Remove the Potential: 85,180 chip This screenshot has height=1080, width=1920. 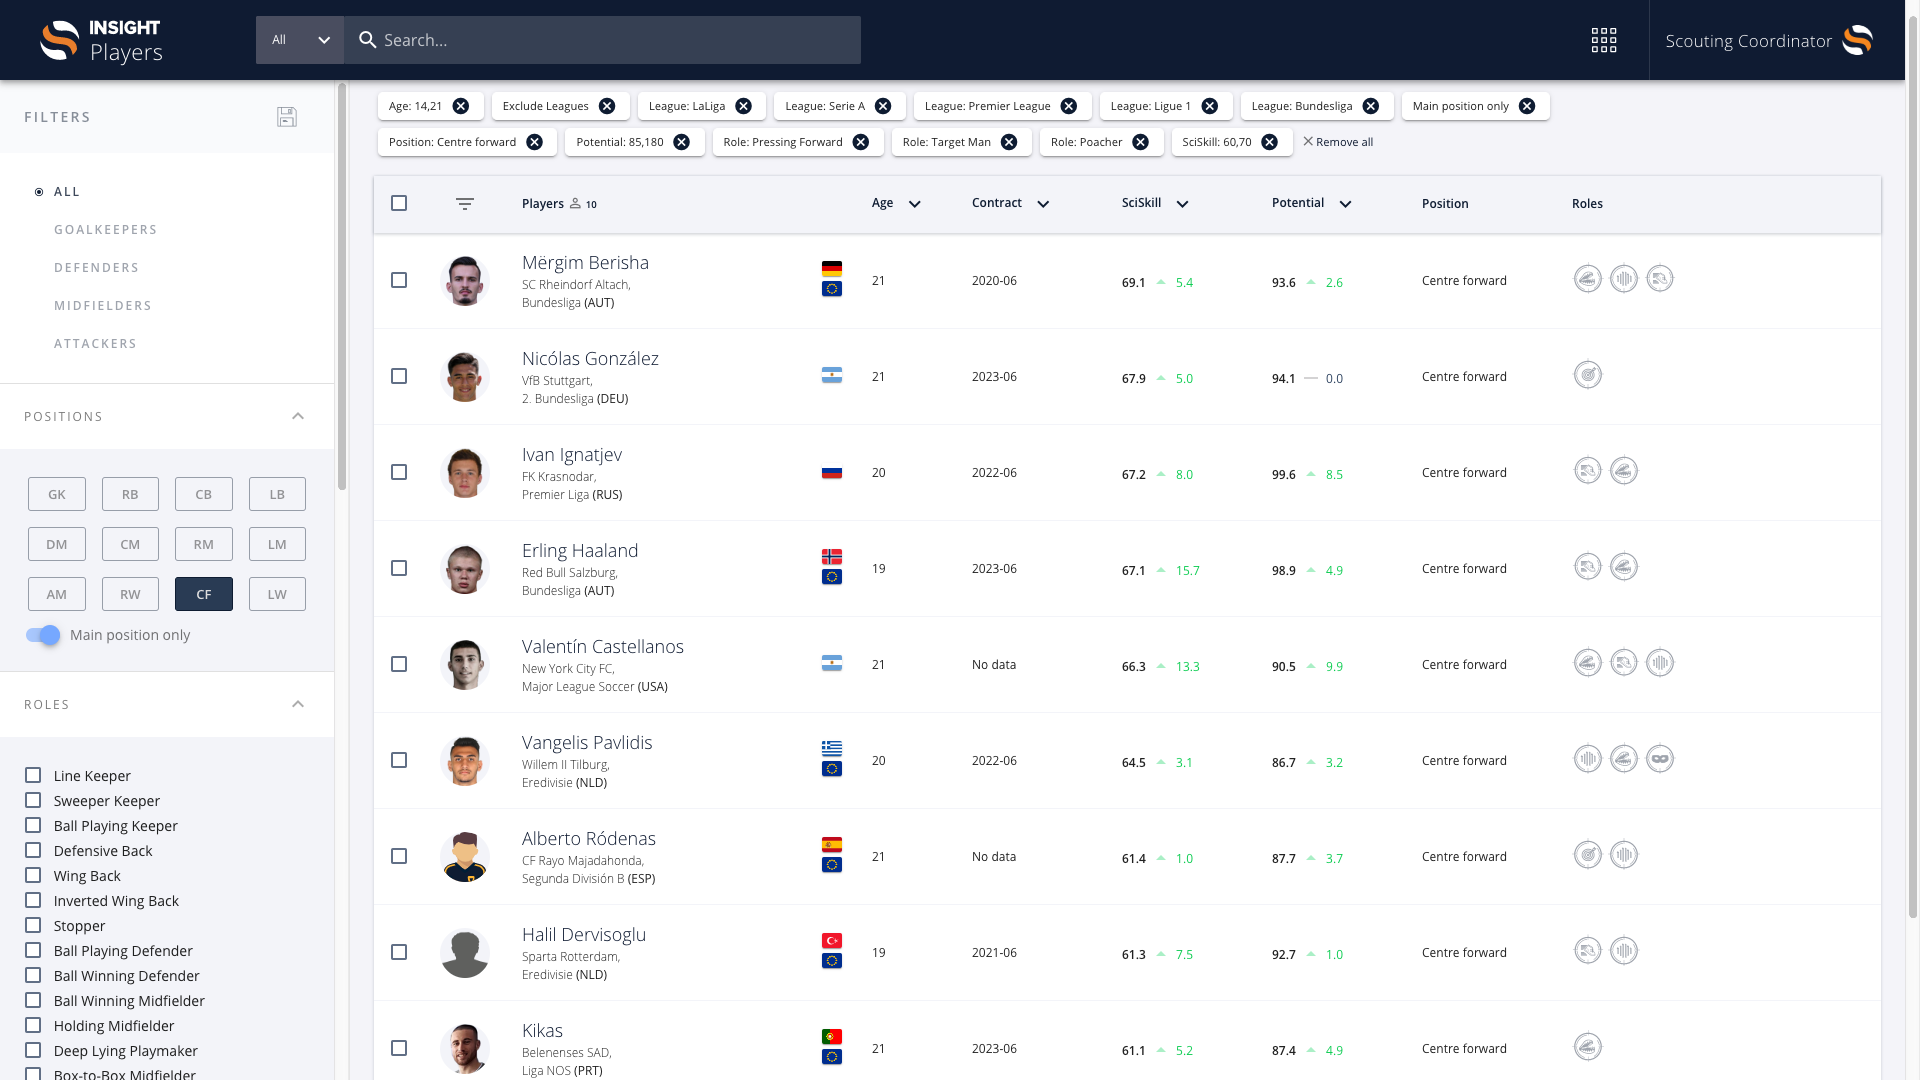[682, 142]
